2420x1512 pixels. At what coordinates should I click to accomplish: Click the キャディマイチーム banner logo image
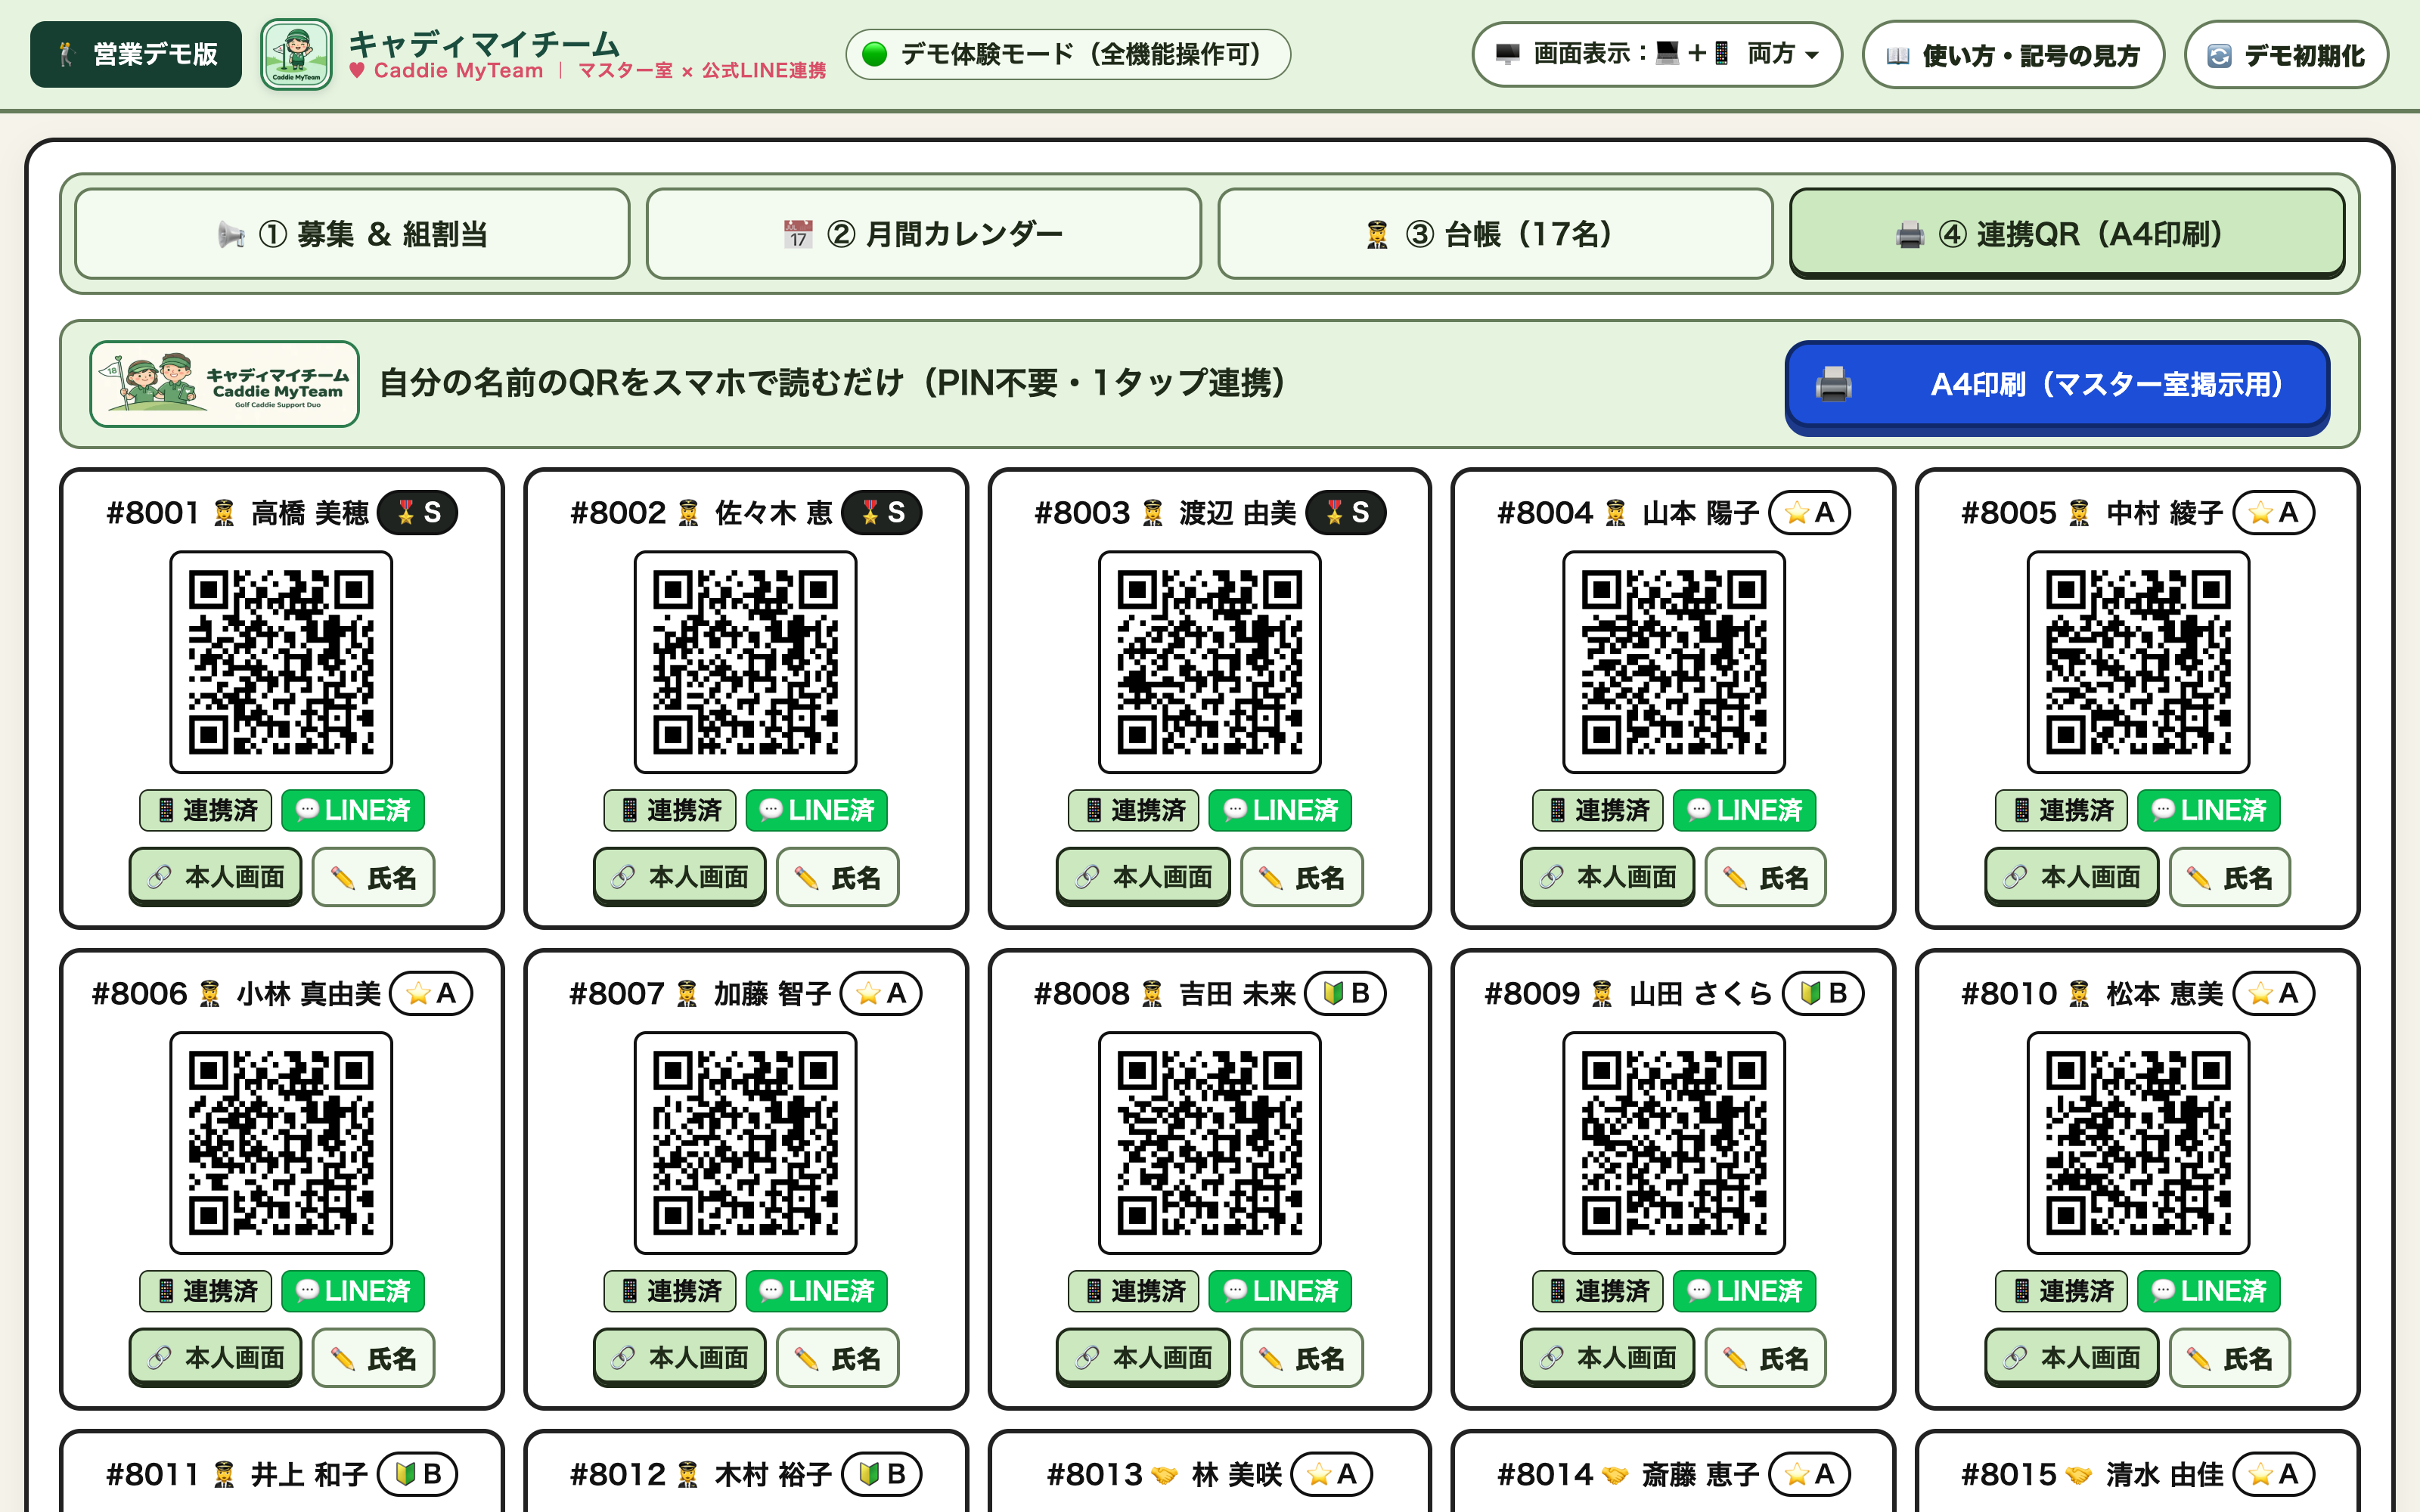(x=225, y=384)
